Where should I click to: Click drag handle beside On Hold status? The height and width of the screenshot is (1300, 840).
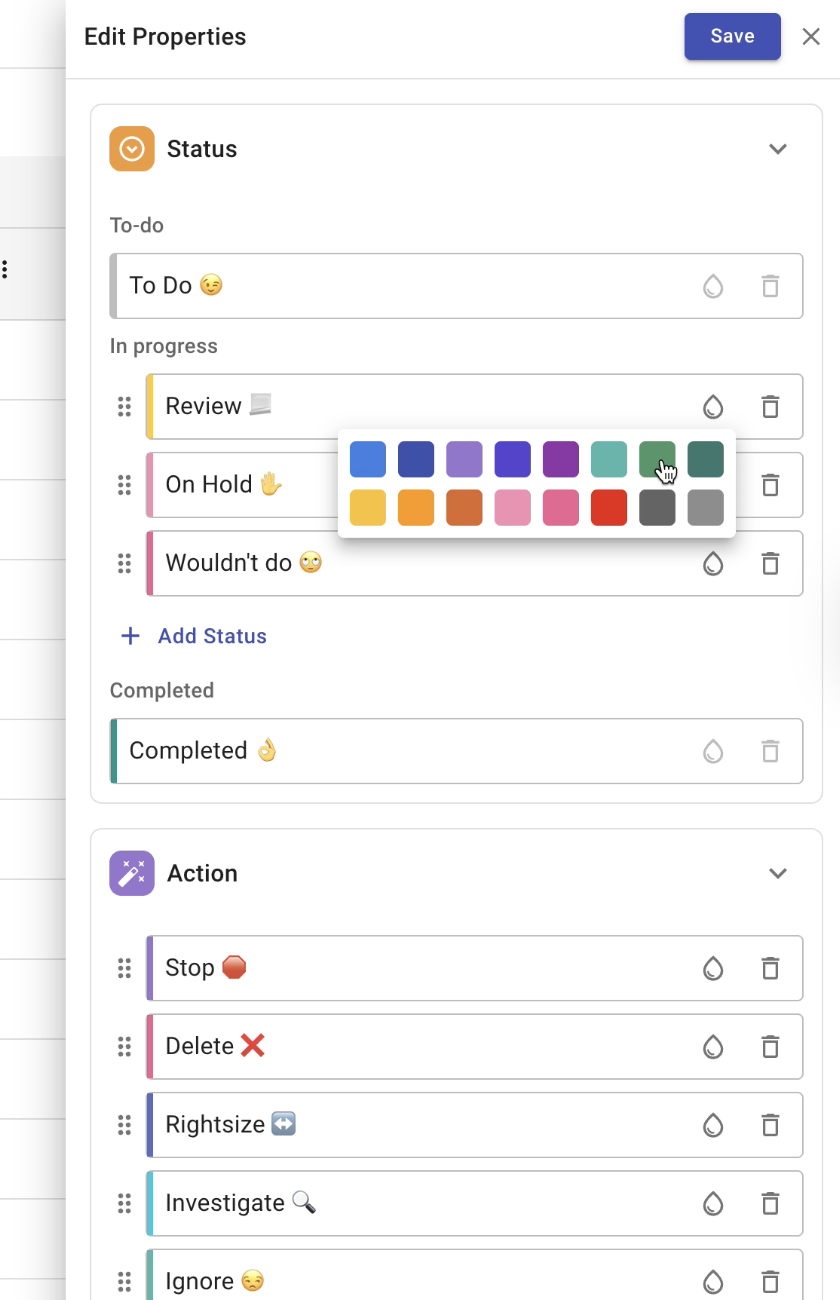tap(125, 485)
